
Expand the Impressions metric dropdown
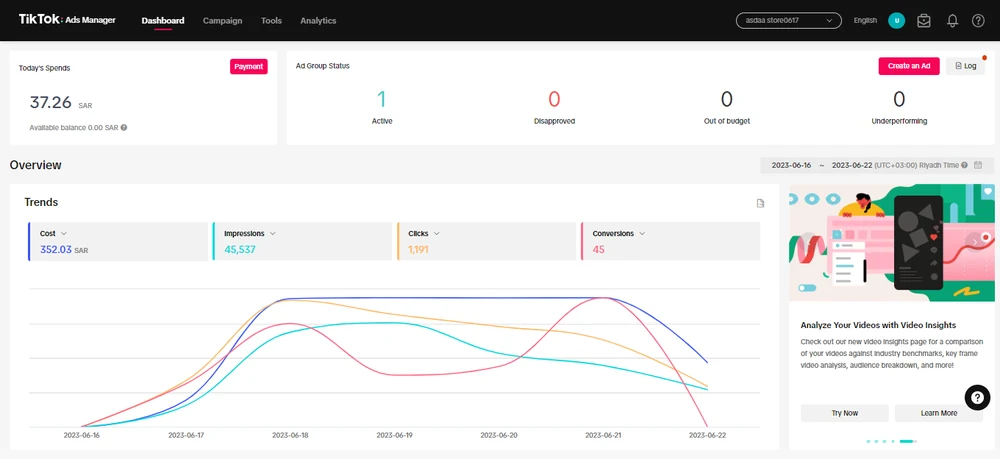pyautogui.click(x=273, y=234)
